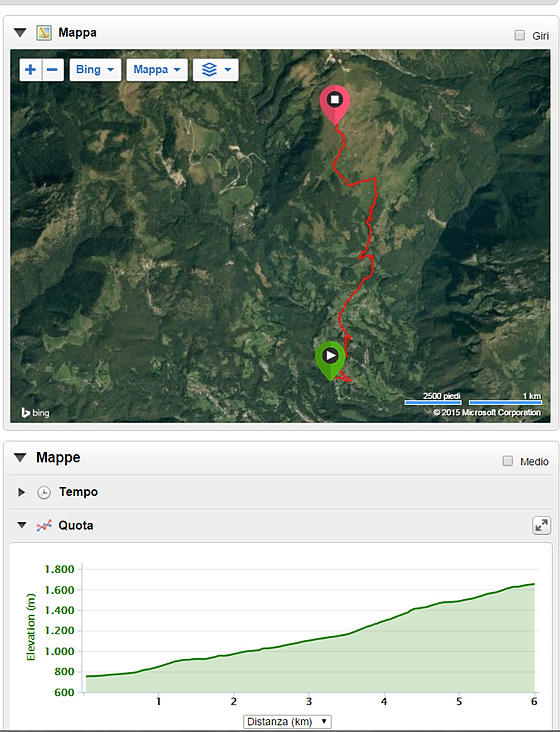Zoom out the map with minus button
This screenshot has width=560, height=732.
(x=53, y=70)
